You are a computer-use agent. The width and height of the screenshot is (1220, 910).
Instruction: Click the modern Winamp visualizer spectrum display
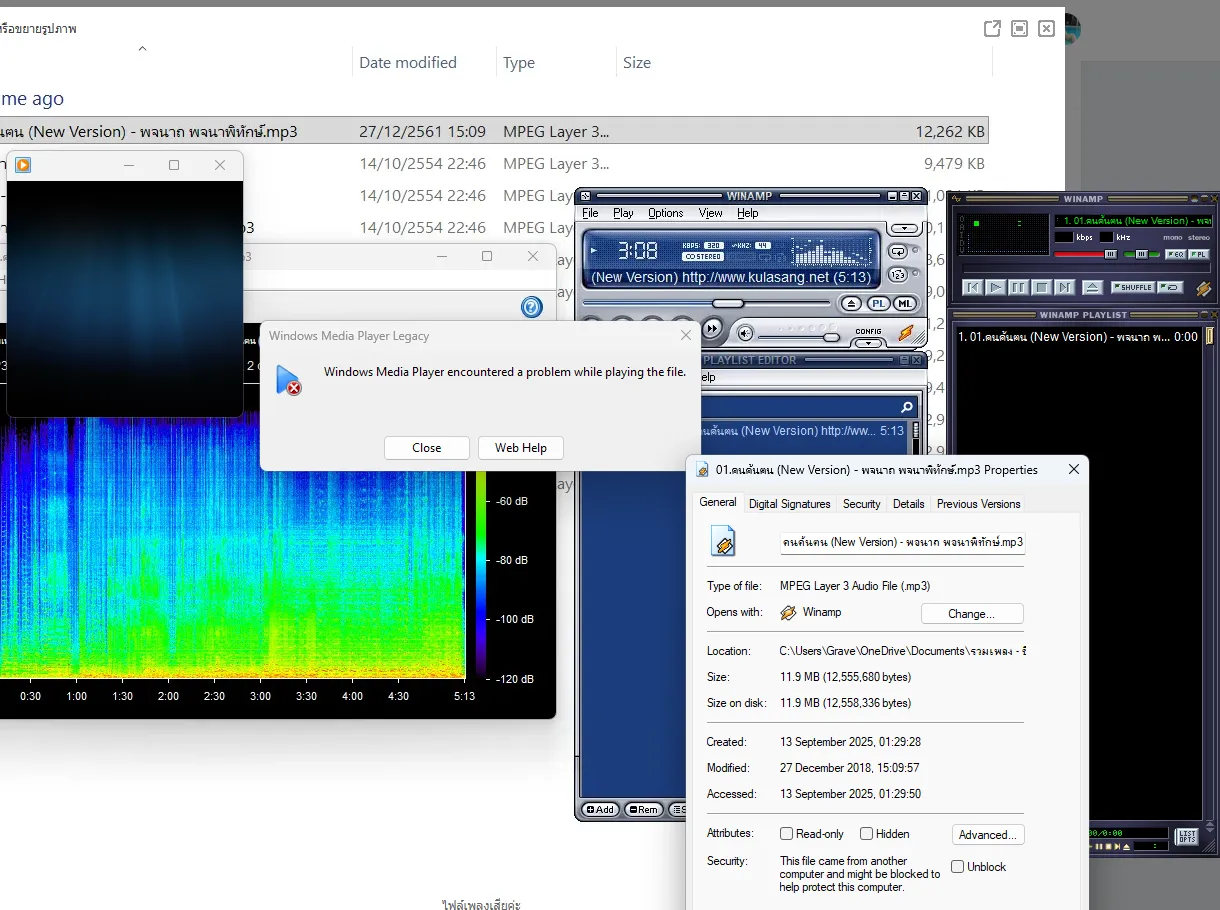831,251
